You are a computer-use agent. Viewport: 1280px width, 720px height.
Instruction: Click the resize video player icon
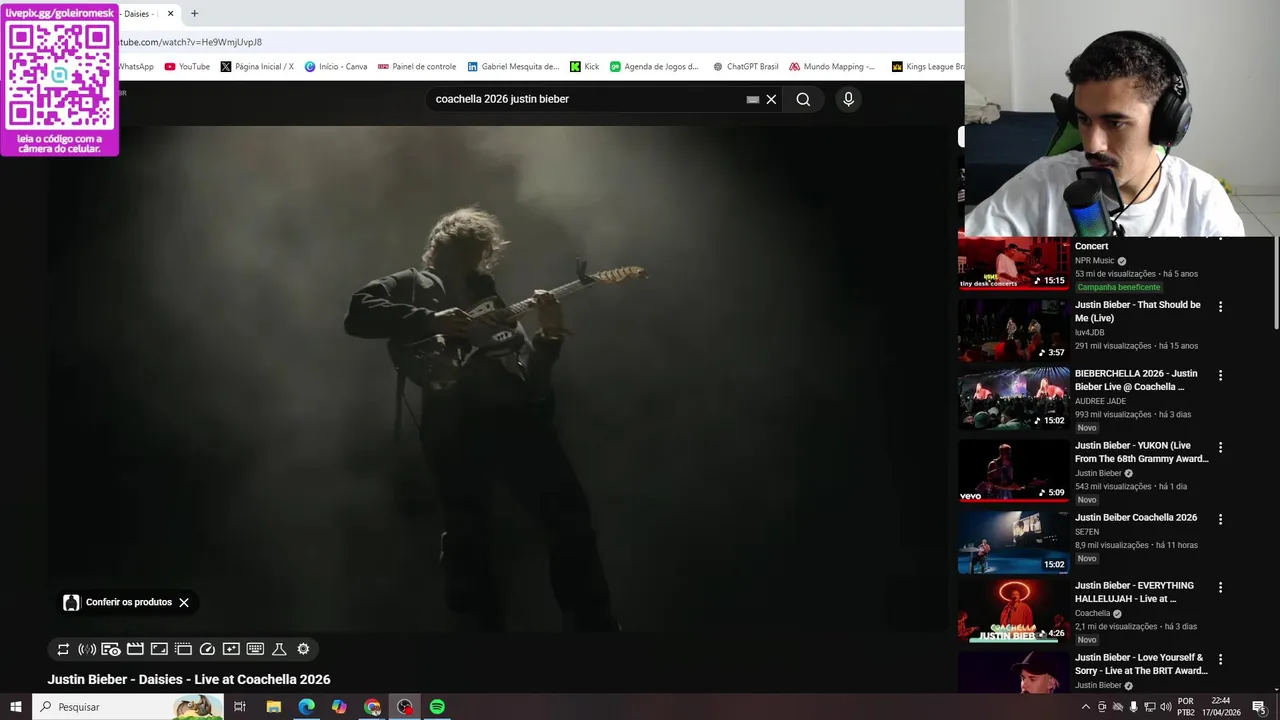pos(159,649)
